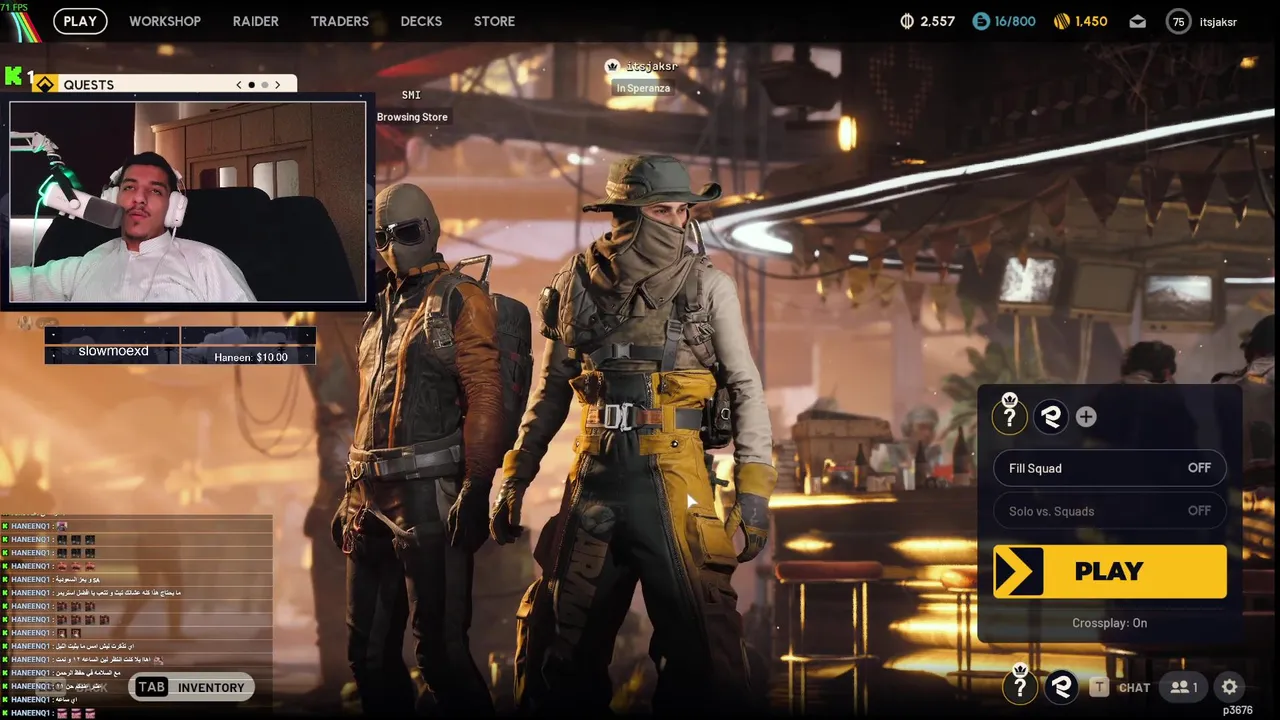Open CHAT in the bottom bar

[x=1134, y=688]
